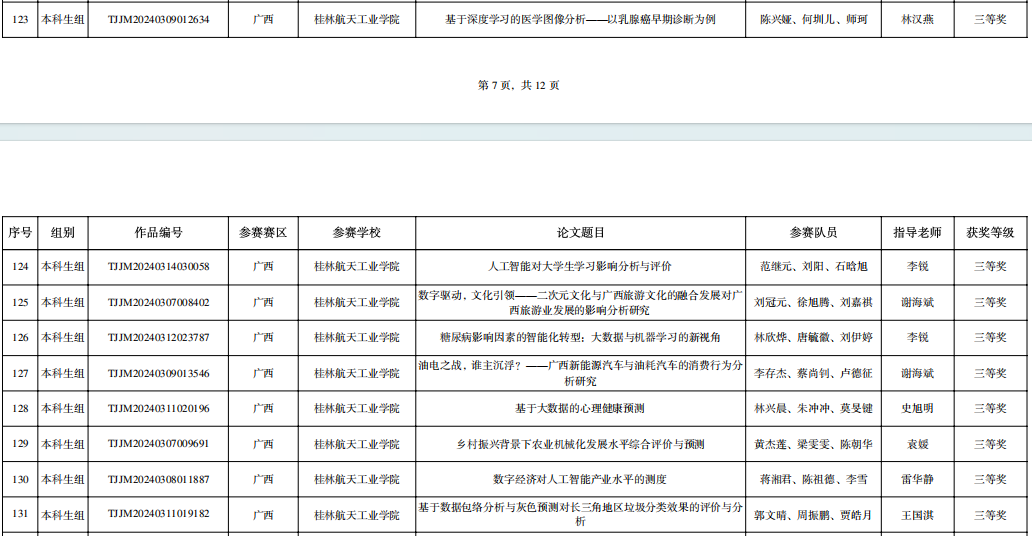Click the paper title '基于大数据的心理健康预测'
This screenshot has height=536, width=1032.
[x=580, y=408]
